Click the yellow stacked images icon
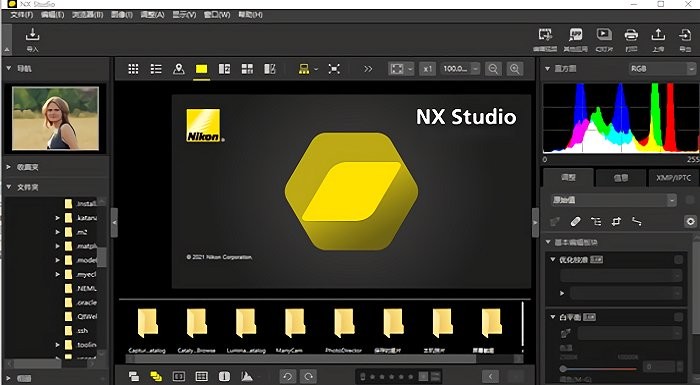The height and width of the screenshot is (385, 700). click(x=156, y=377)
